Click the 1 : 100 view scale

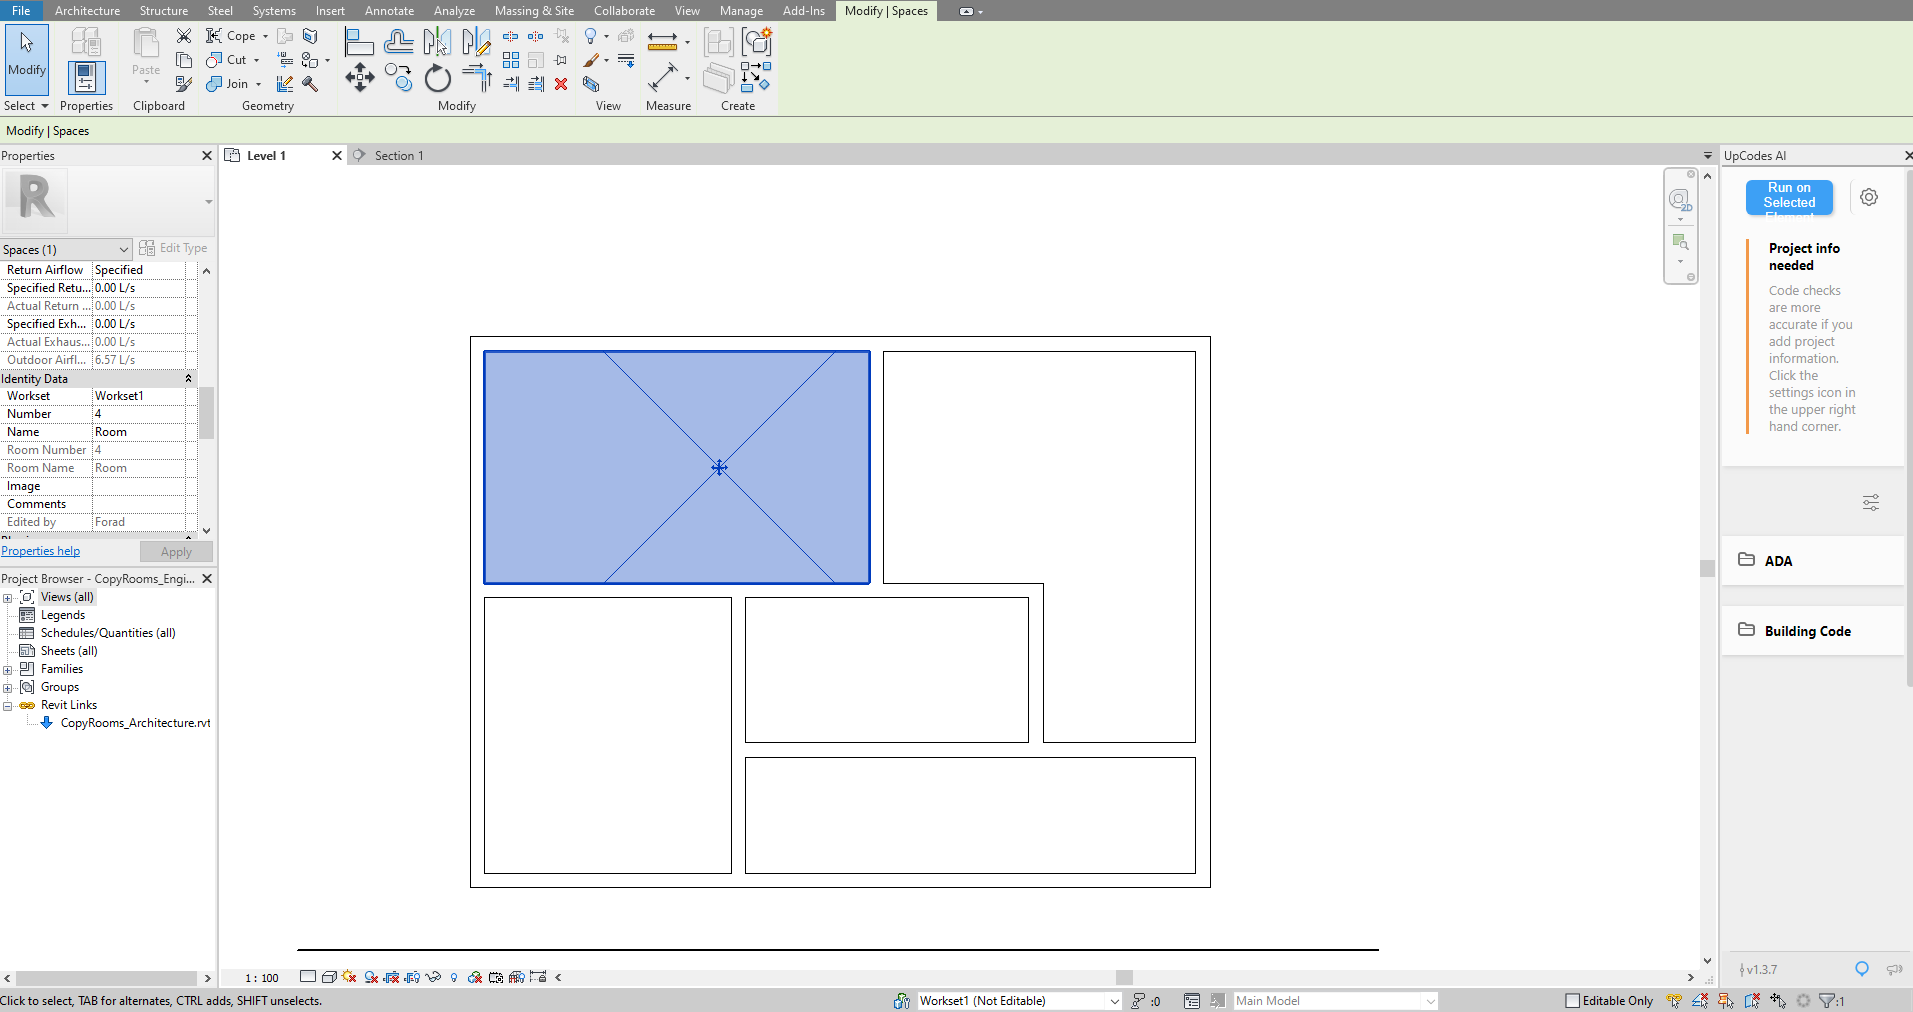pyautogui.click(x=262, y=978)
